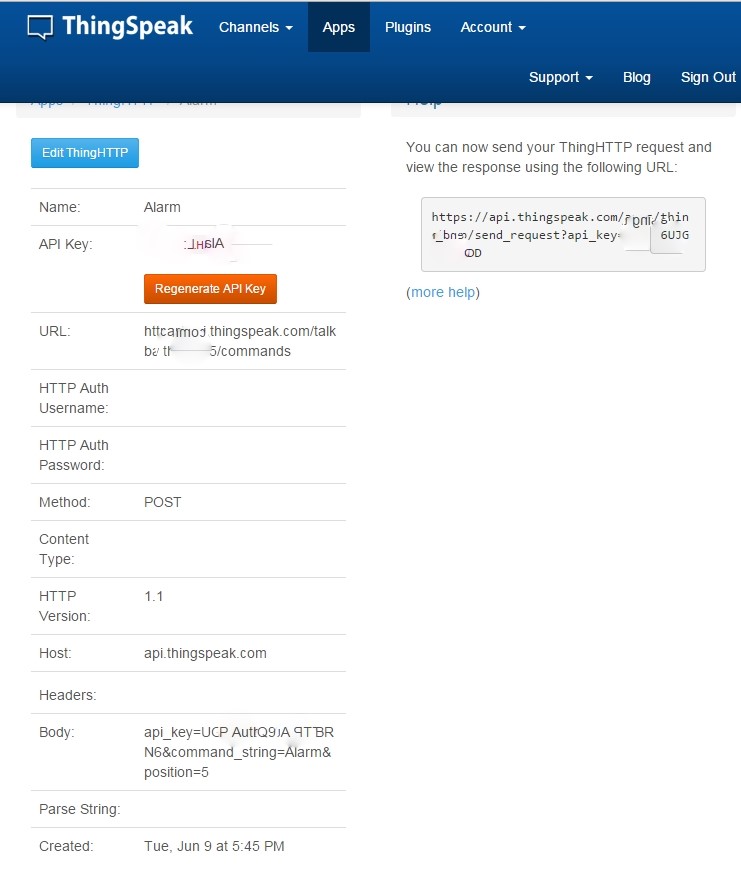The image size is (741, 872).
Task: Sign Out of ThingSpeak
Action: tap(708, 77)
